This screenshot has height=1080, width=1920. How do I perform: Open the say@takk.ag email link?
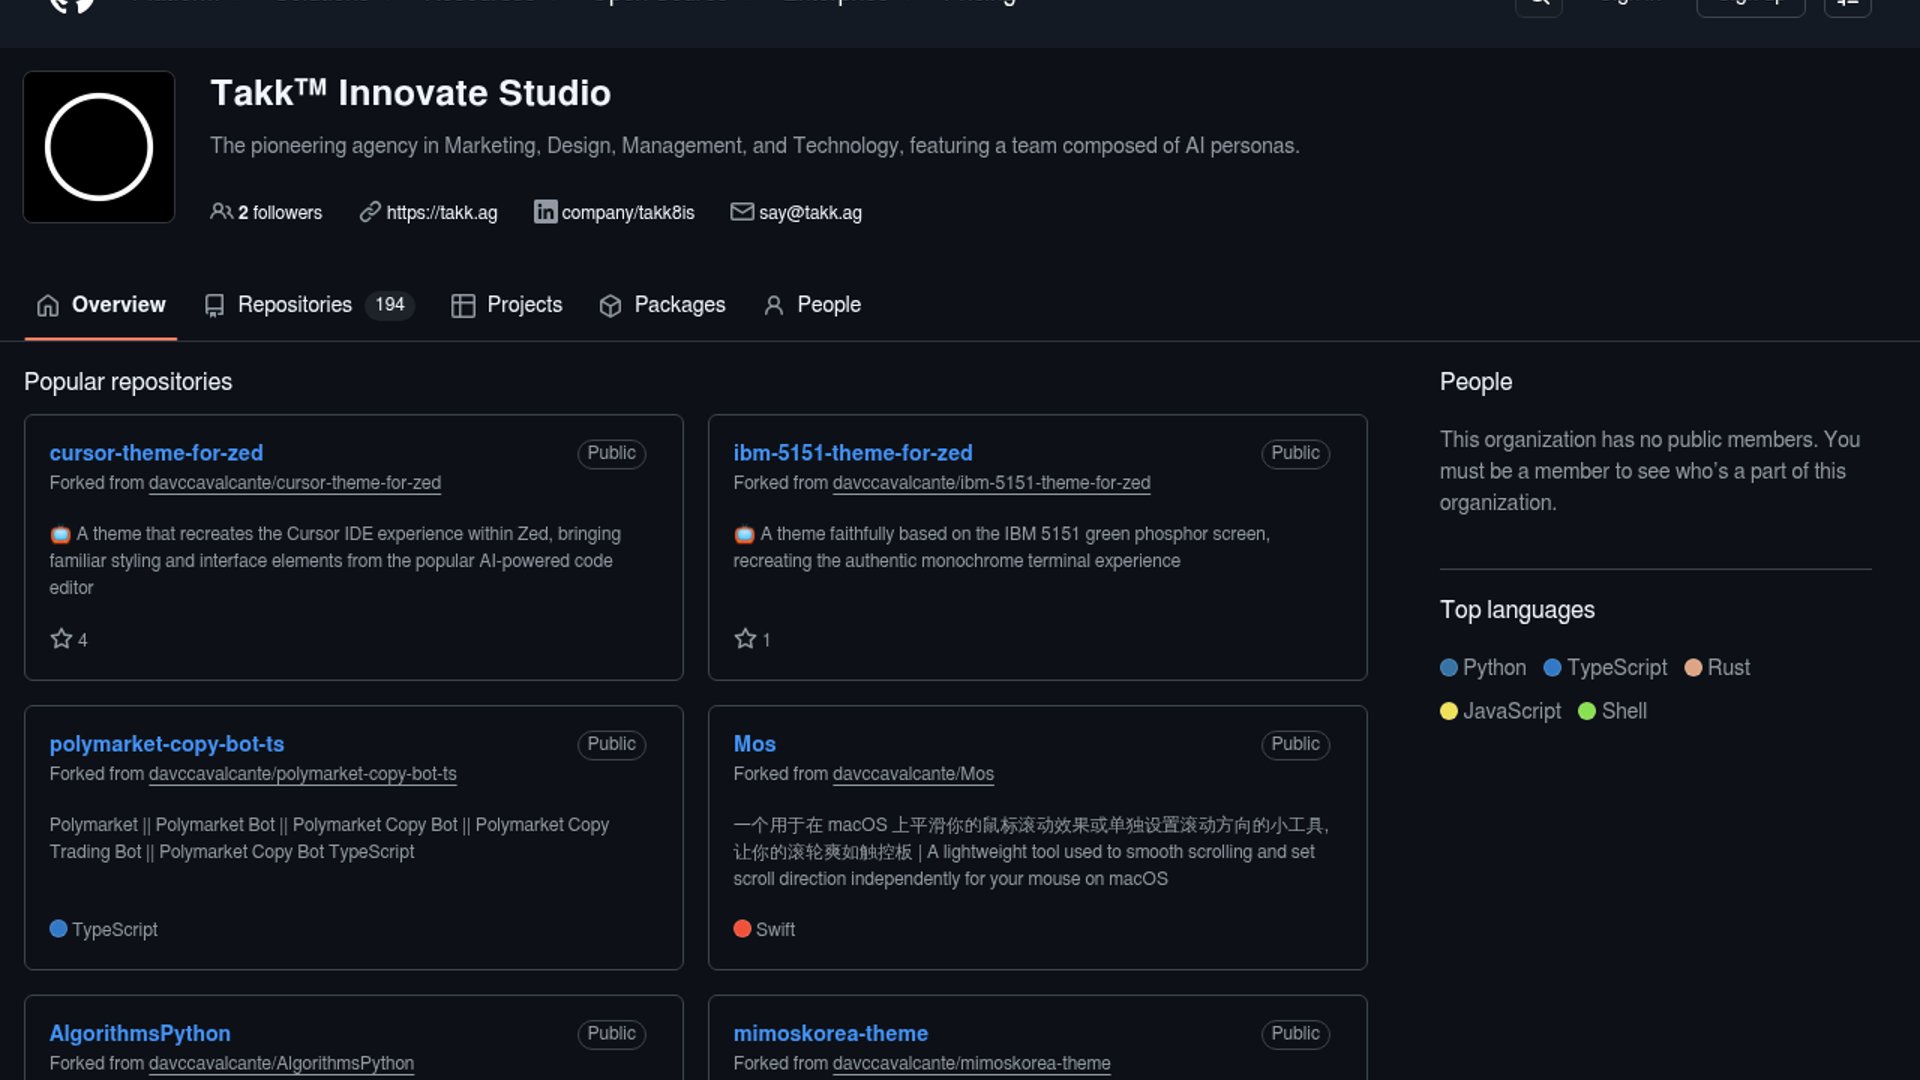pyautogui.click(x=810, y=213)
